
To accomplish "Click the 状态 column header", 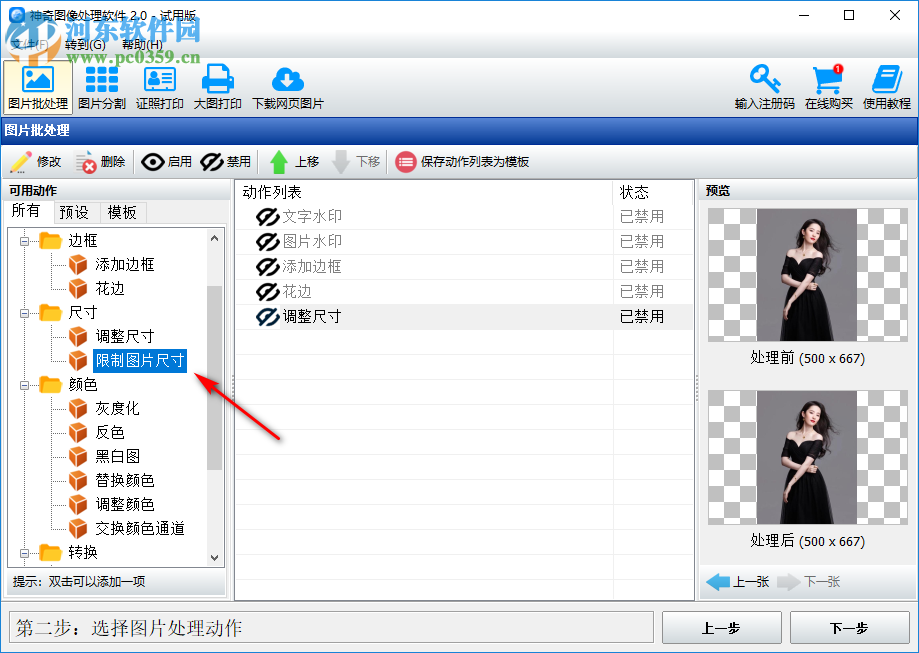I will (x=653, y=192).
